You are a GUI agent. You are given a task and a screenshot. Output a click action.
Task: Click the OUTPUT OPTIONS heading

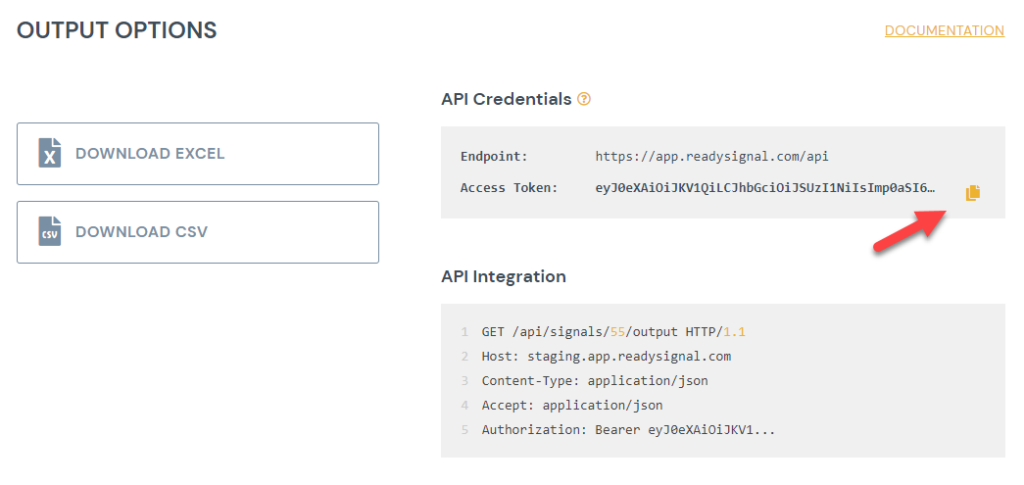(x=117, y=30)
